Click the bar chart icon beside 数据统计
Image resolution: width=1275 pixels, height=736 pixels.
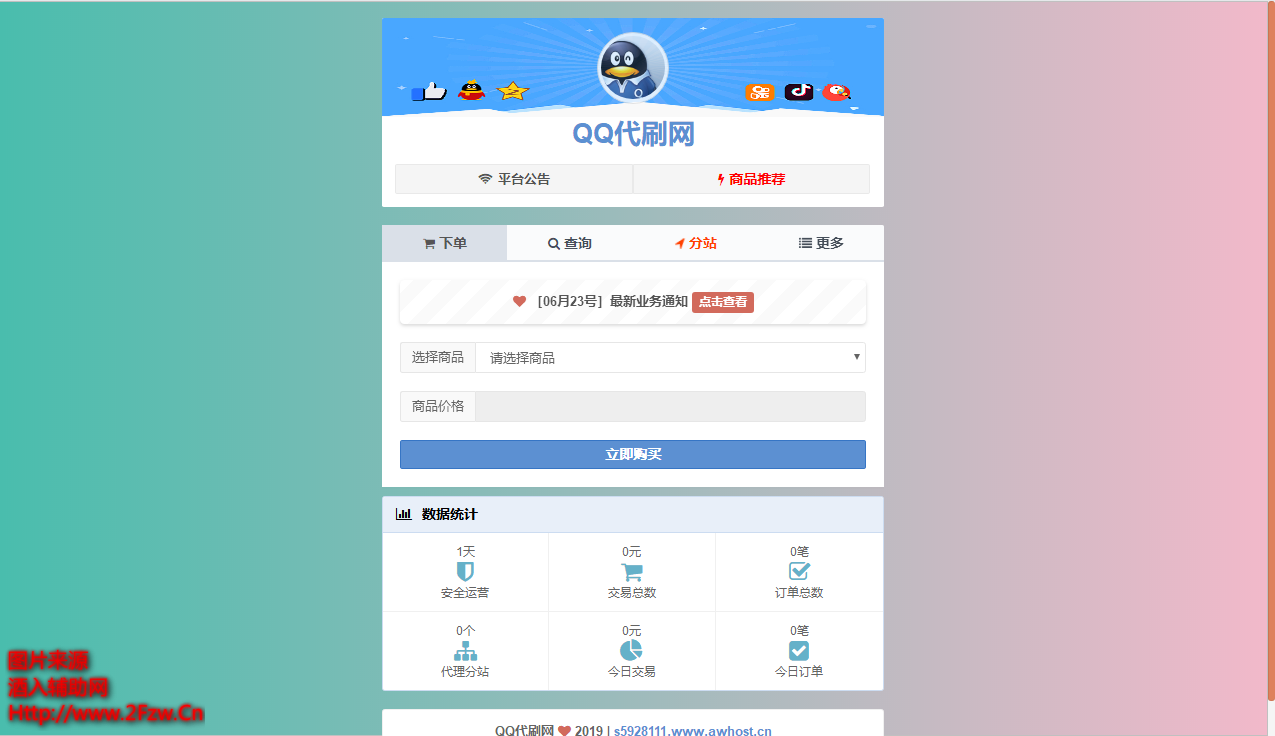click(x=404, y=514)
